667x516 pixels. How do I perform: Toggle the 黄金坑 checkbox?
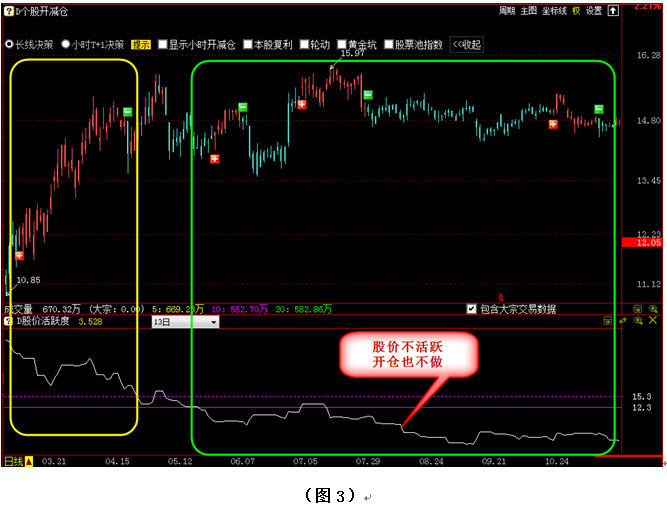click(x=342, y=45)
